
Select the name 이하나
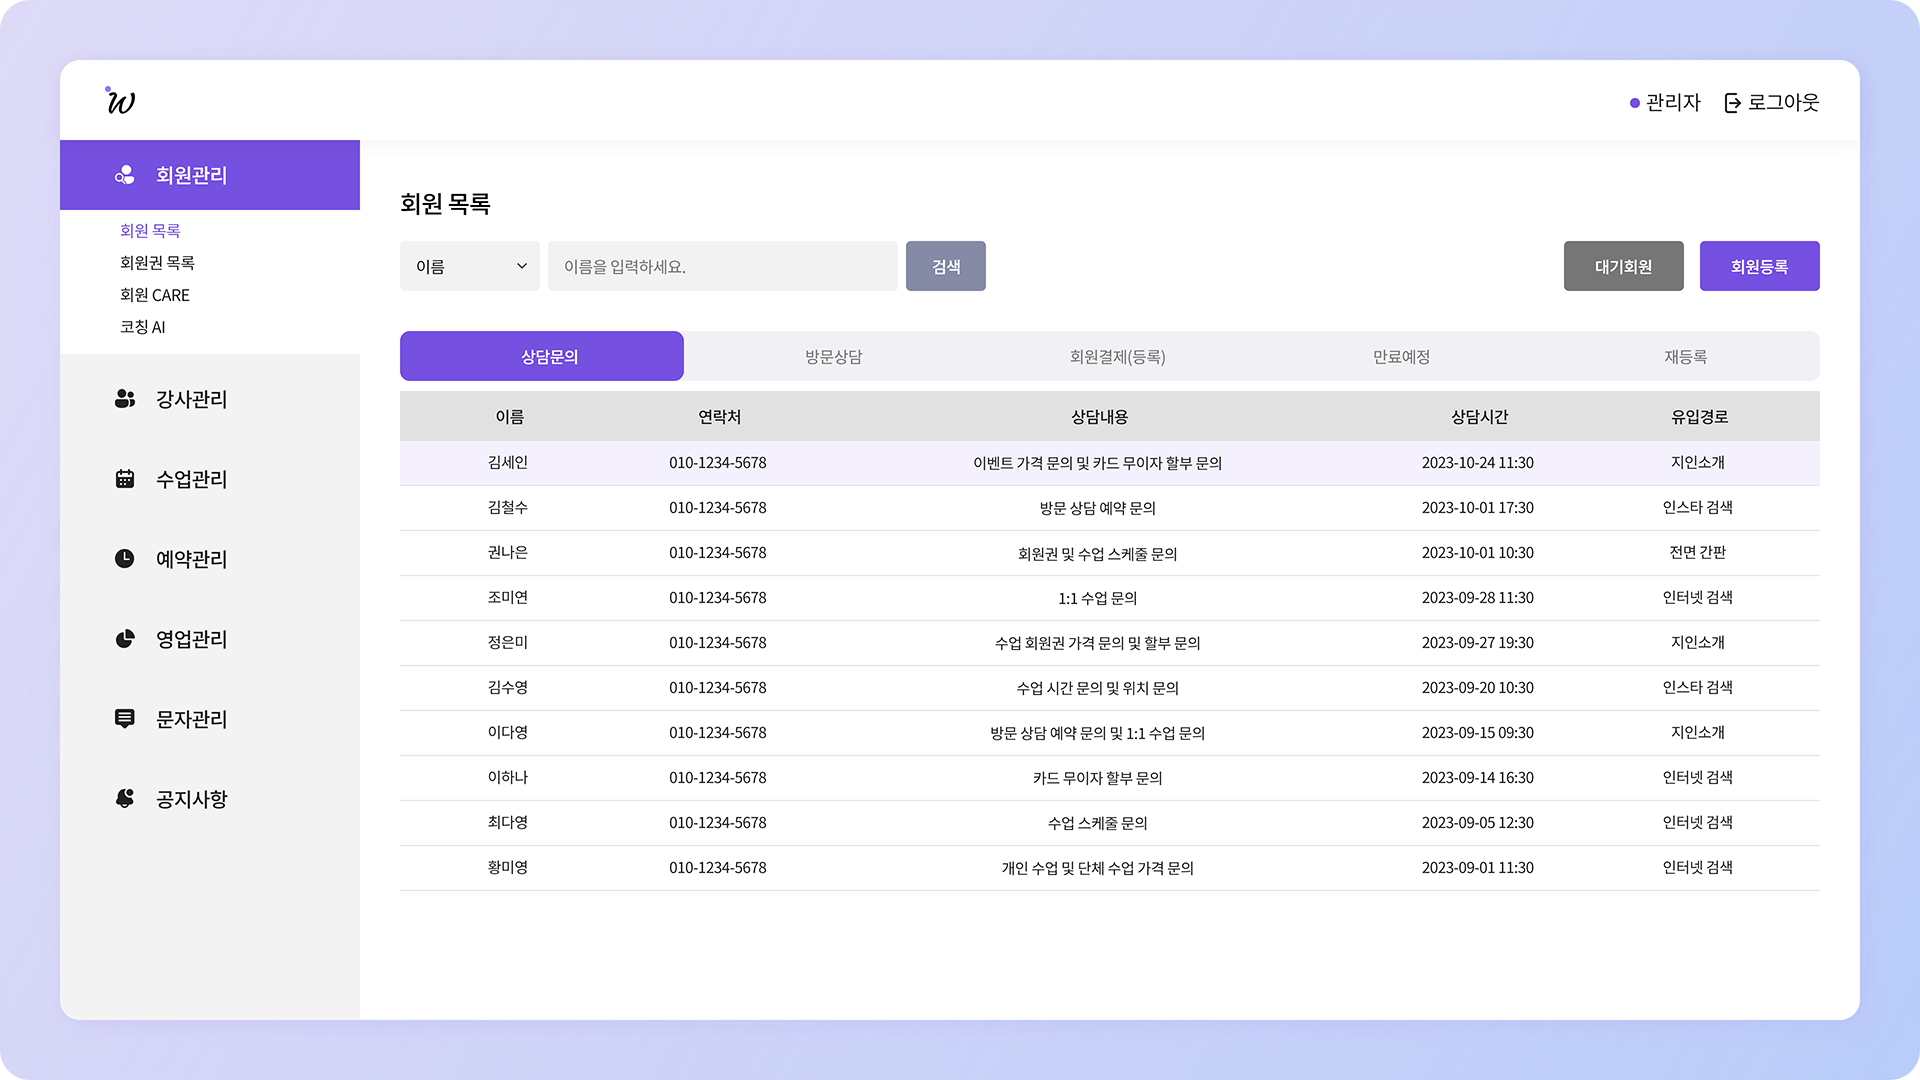pos(508,778)
